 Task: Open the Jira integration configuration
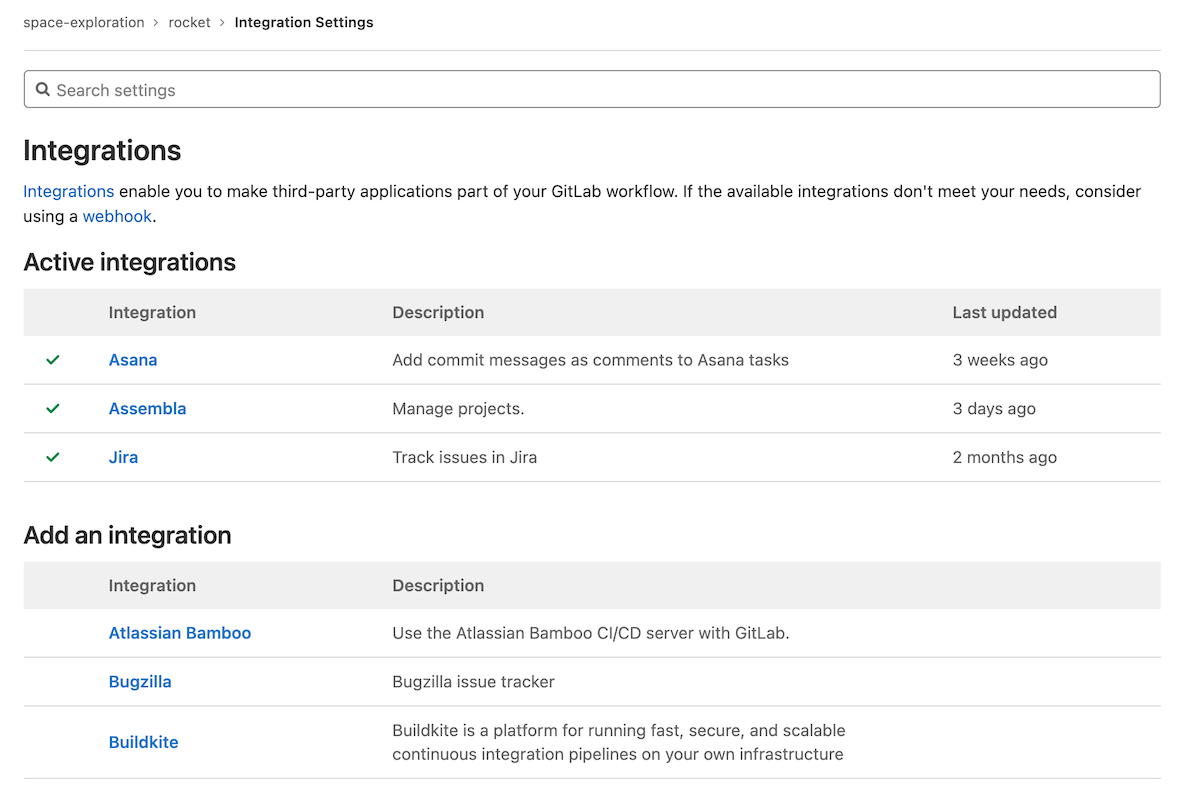click(123, 457)
